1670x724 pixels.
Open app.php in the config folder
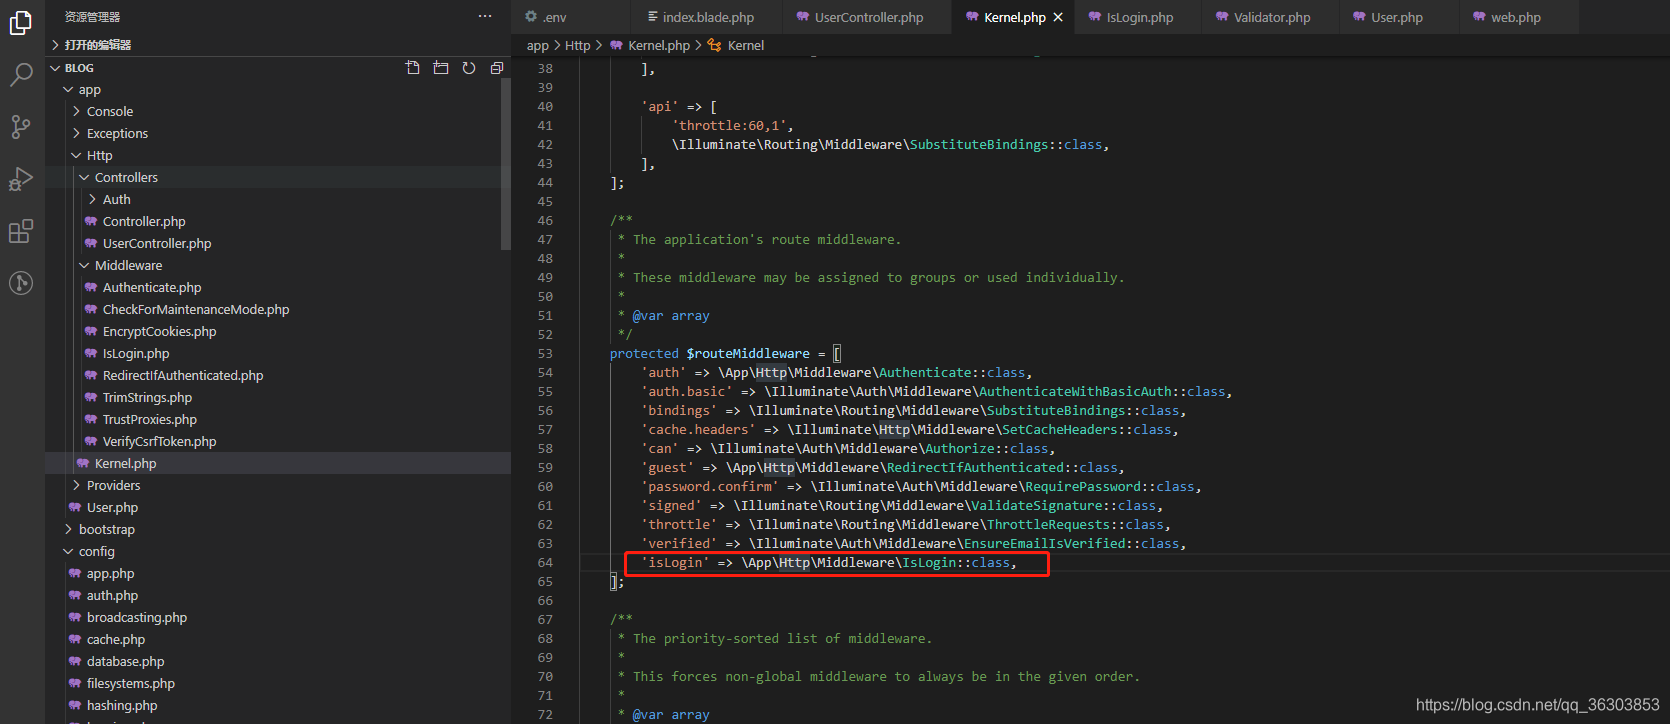click(278, 573)
